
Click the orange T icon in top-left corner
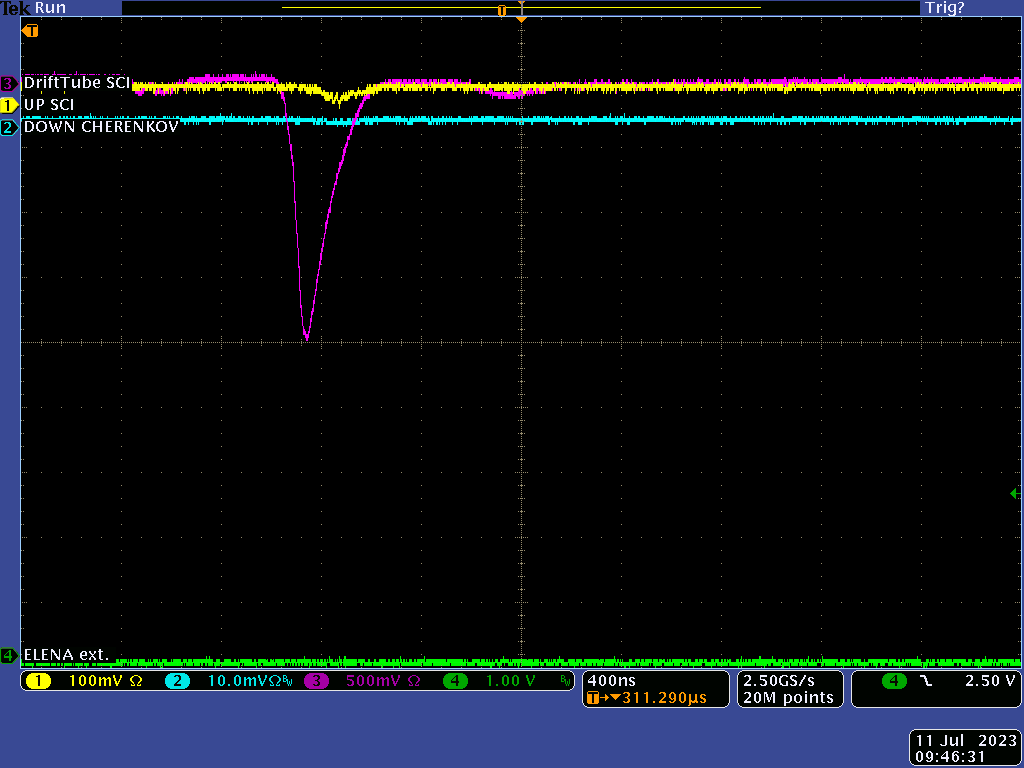coord(30,31)
